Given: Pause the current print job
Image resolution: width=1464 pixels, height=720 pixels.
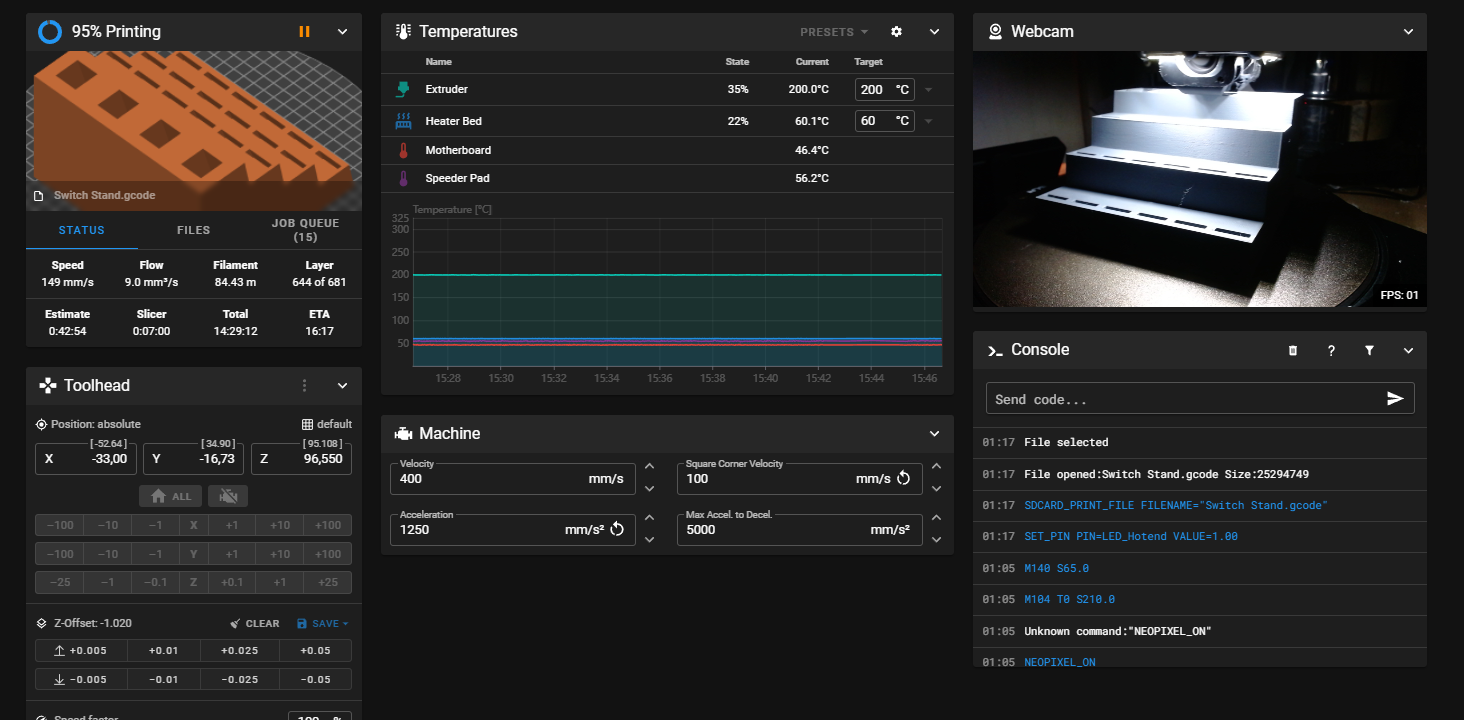Looking at the screenshot, I should tap(304, 32).
